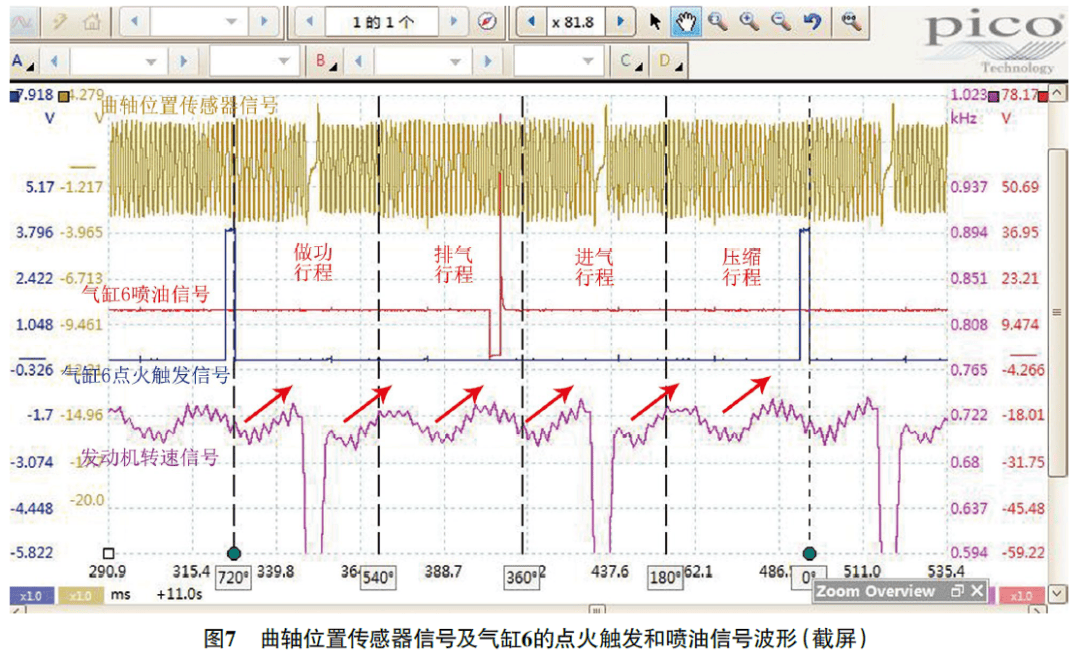Open channel C options button
The width and height of the screenshot is (1080, 657).
click(x=630, y=62)
